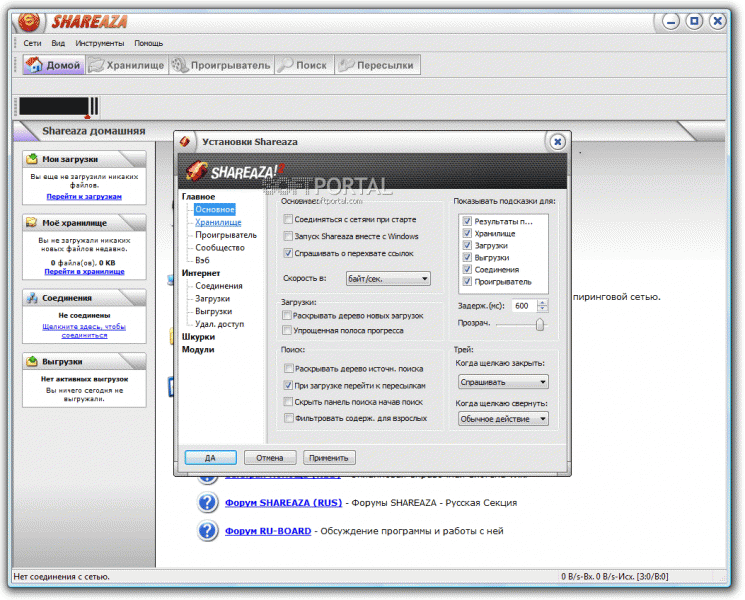
Task: Expand the Скорость в байт/сек dropdown
Action: 388,279
